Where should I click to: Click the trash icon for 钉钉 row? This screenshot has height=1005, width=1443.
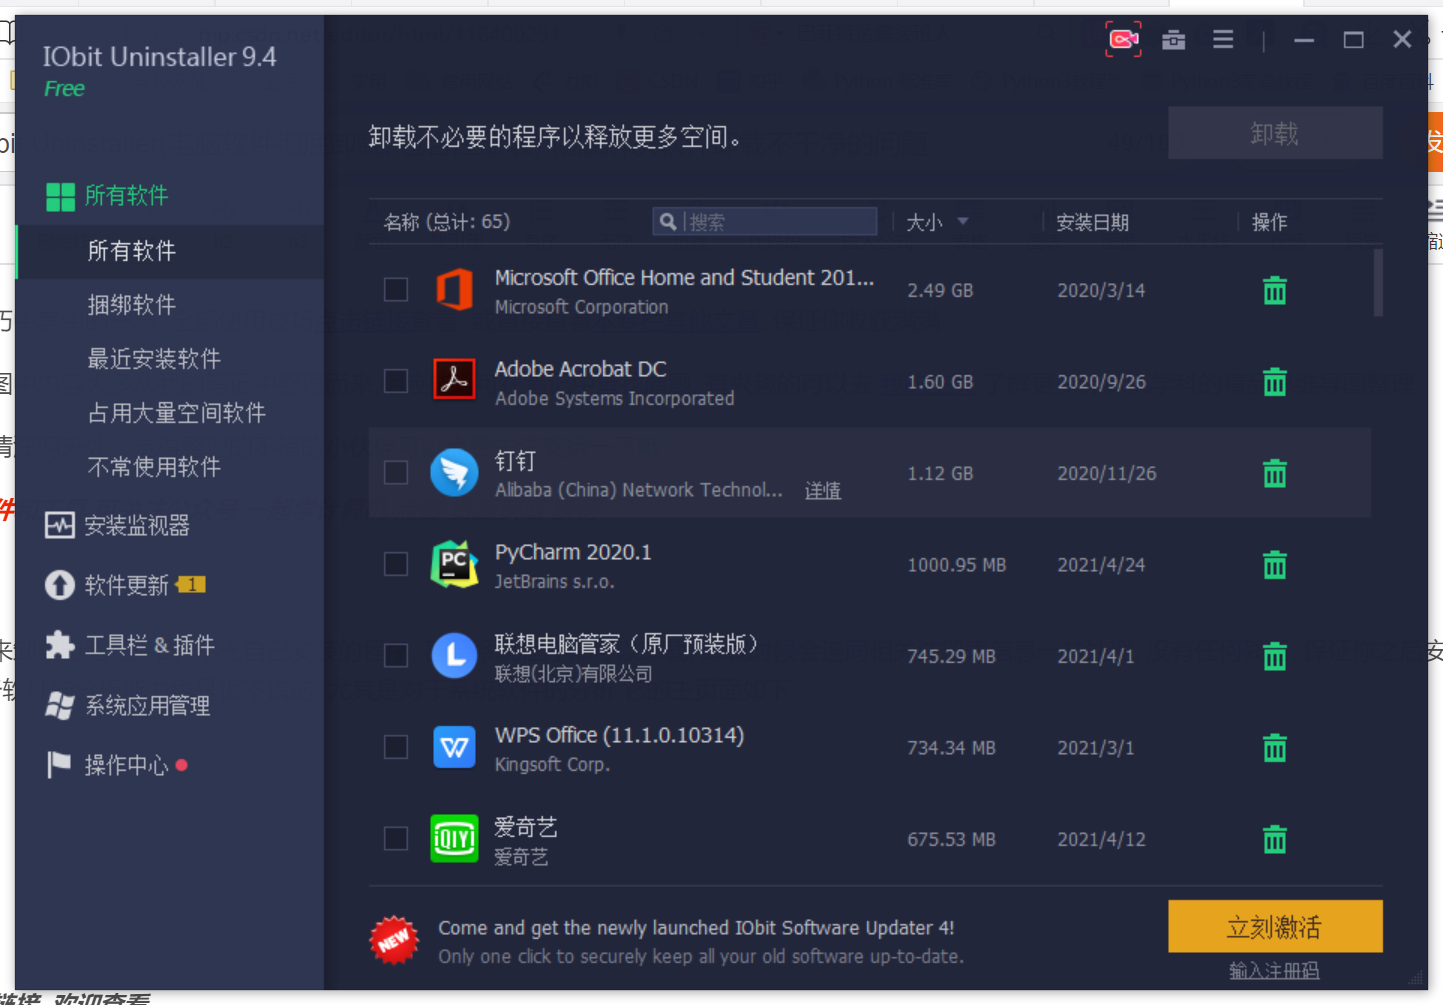(1274, 473)
